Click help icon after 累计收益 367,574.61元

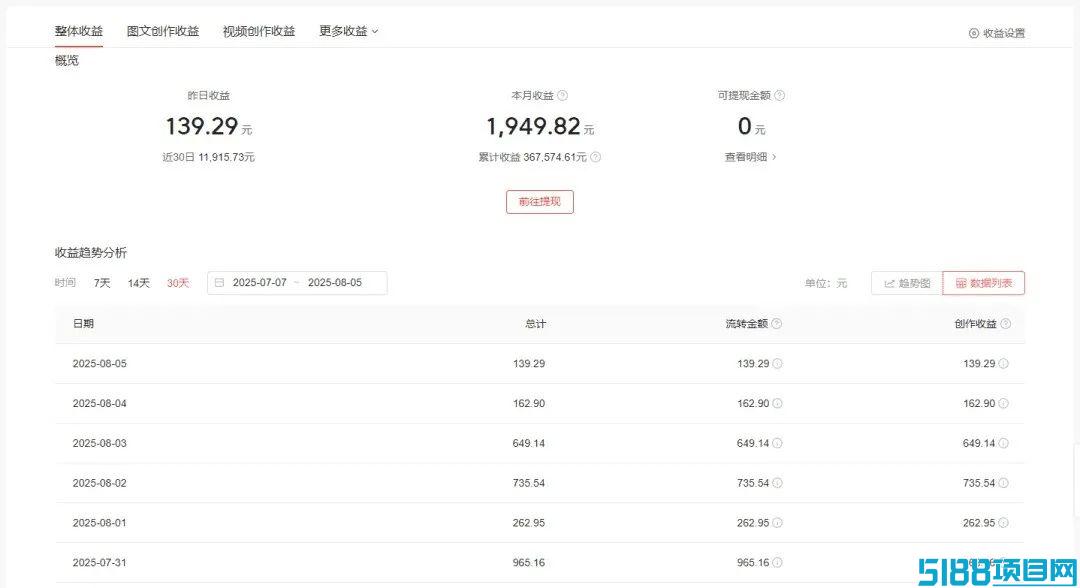(596, 157)
